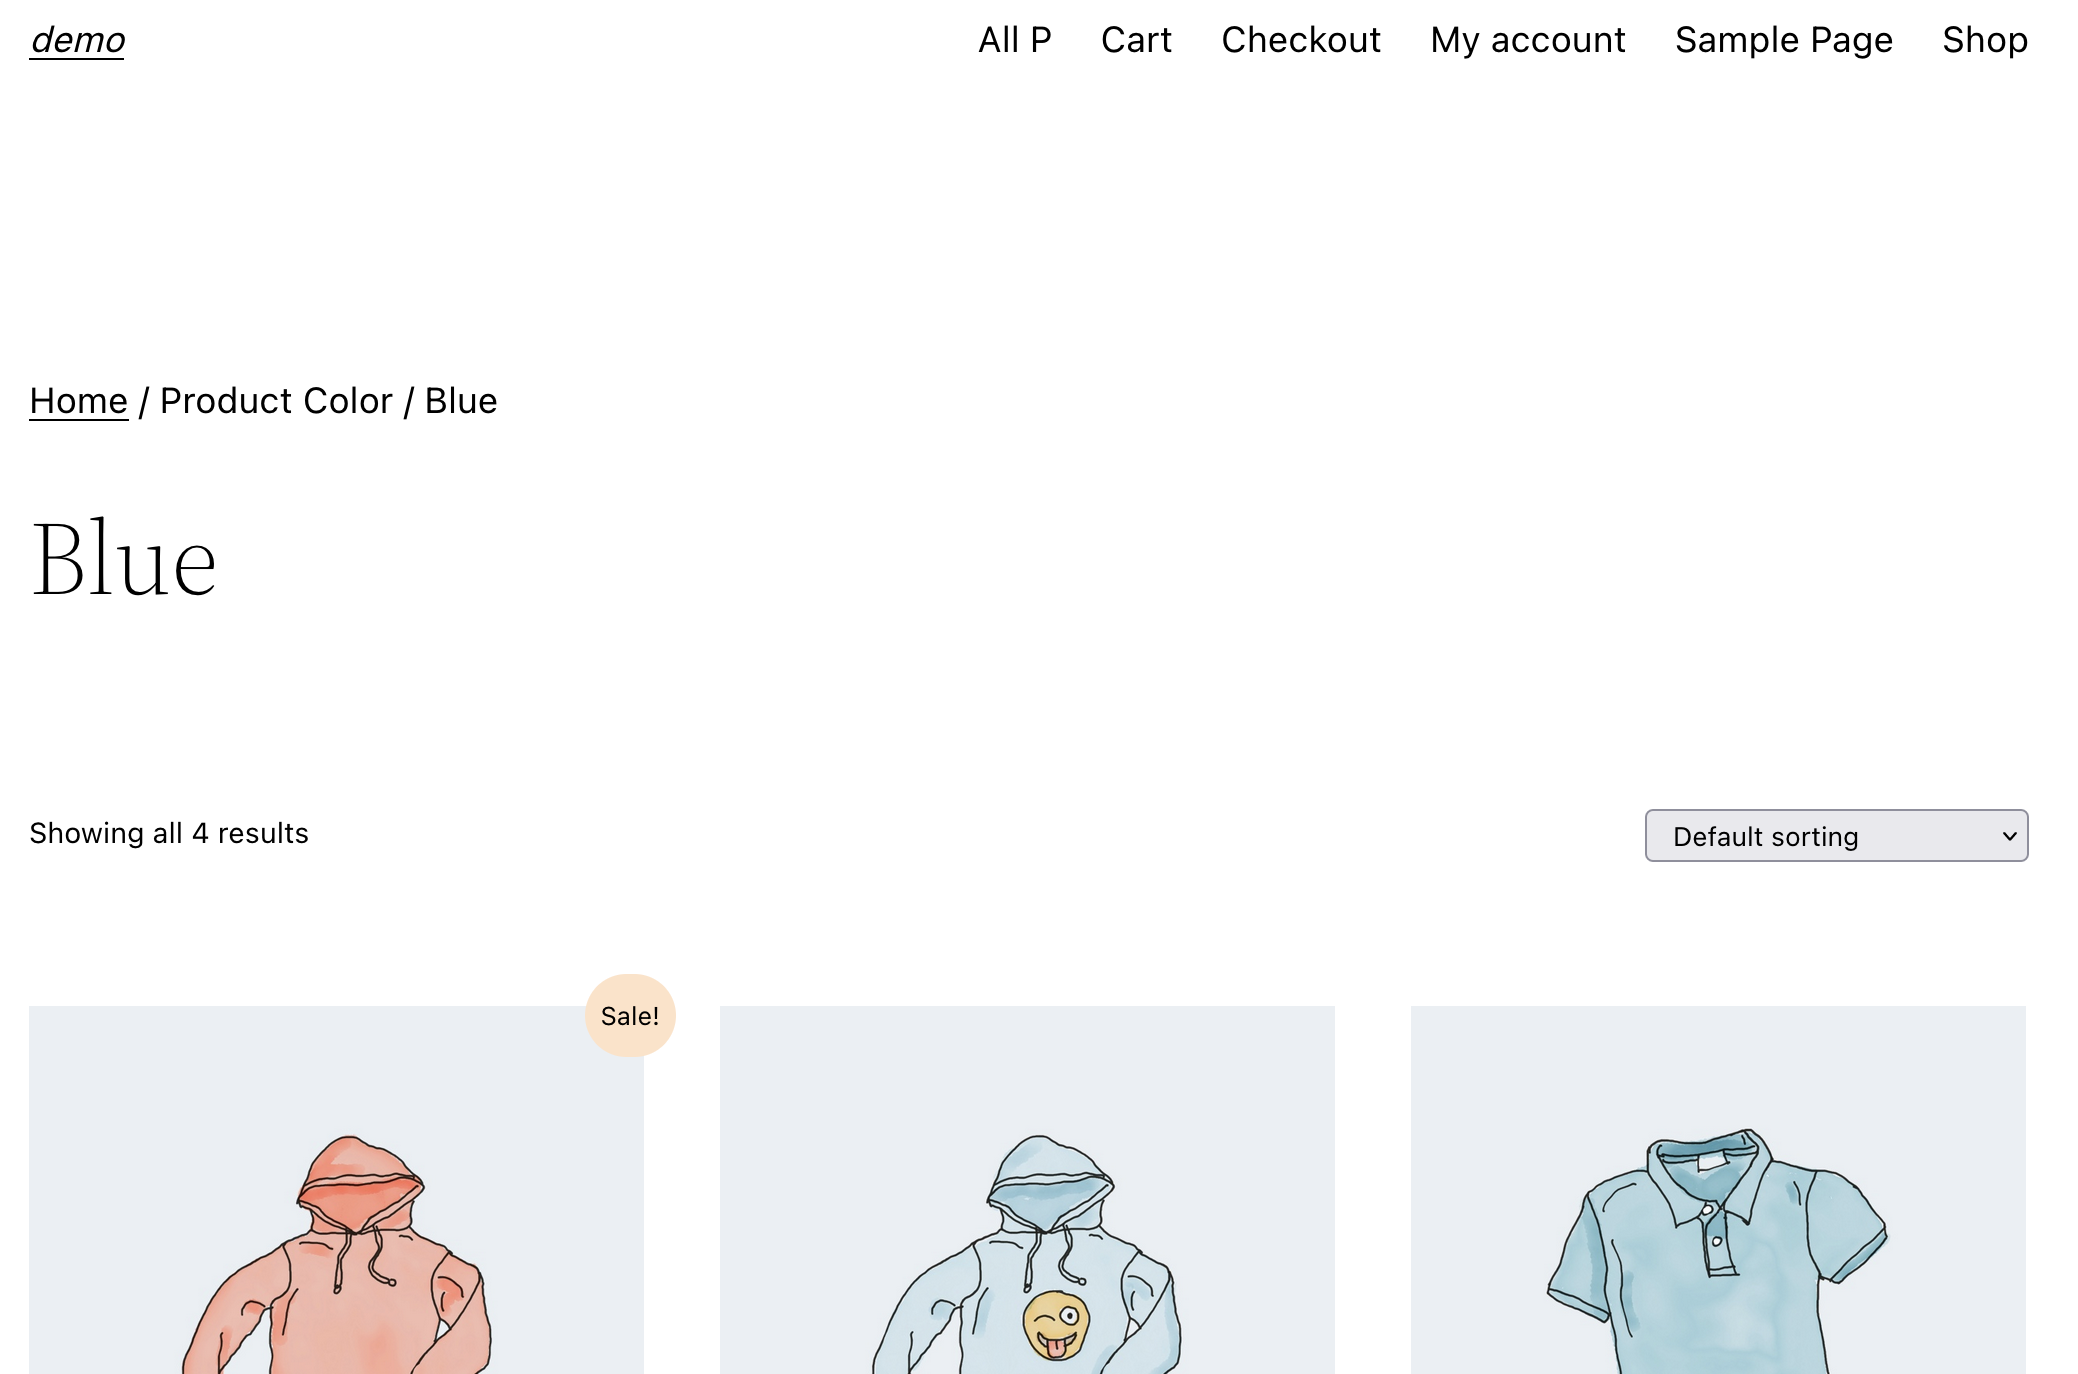Click the Sale! badge on hoodie

(630, 1016)
